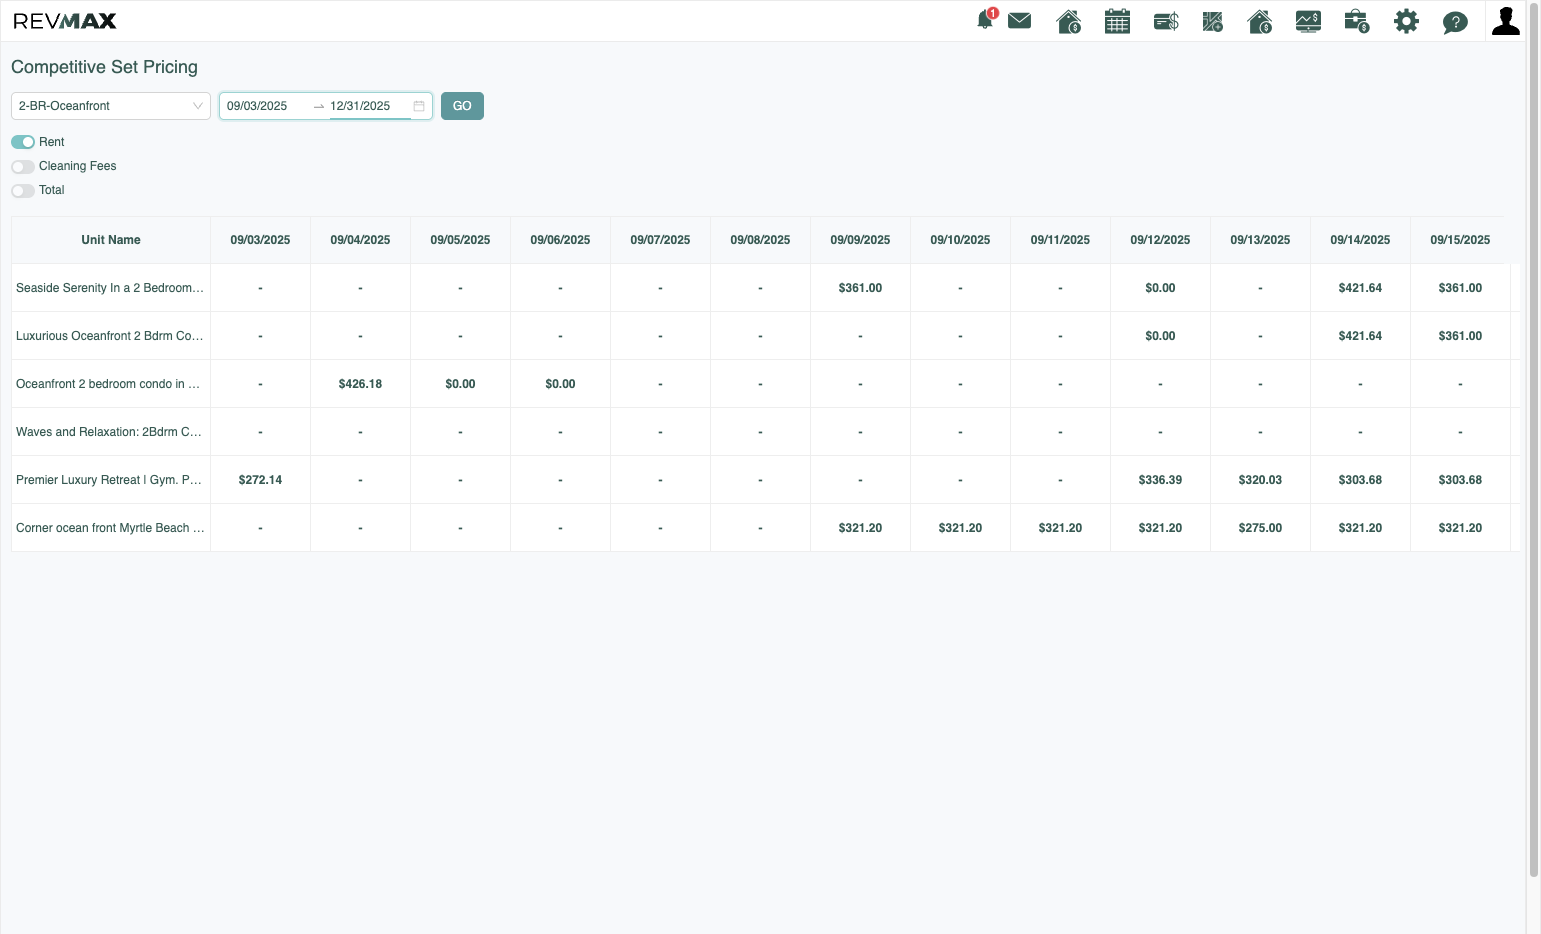Click the page vertical scrollbar
1541x934 pixels.
(1534, 440)
